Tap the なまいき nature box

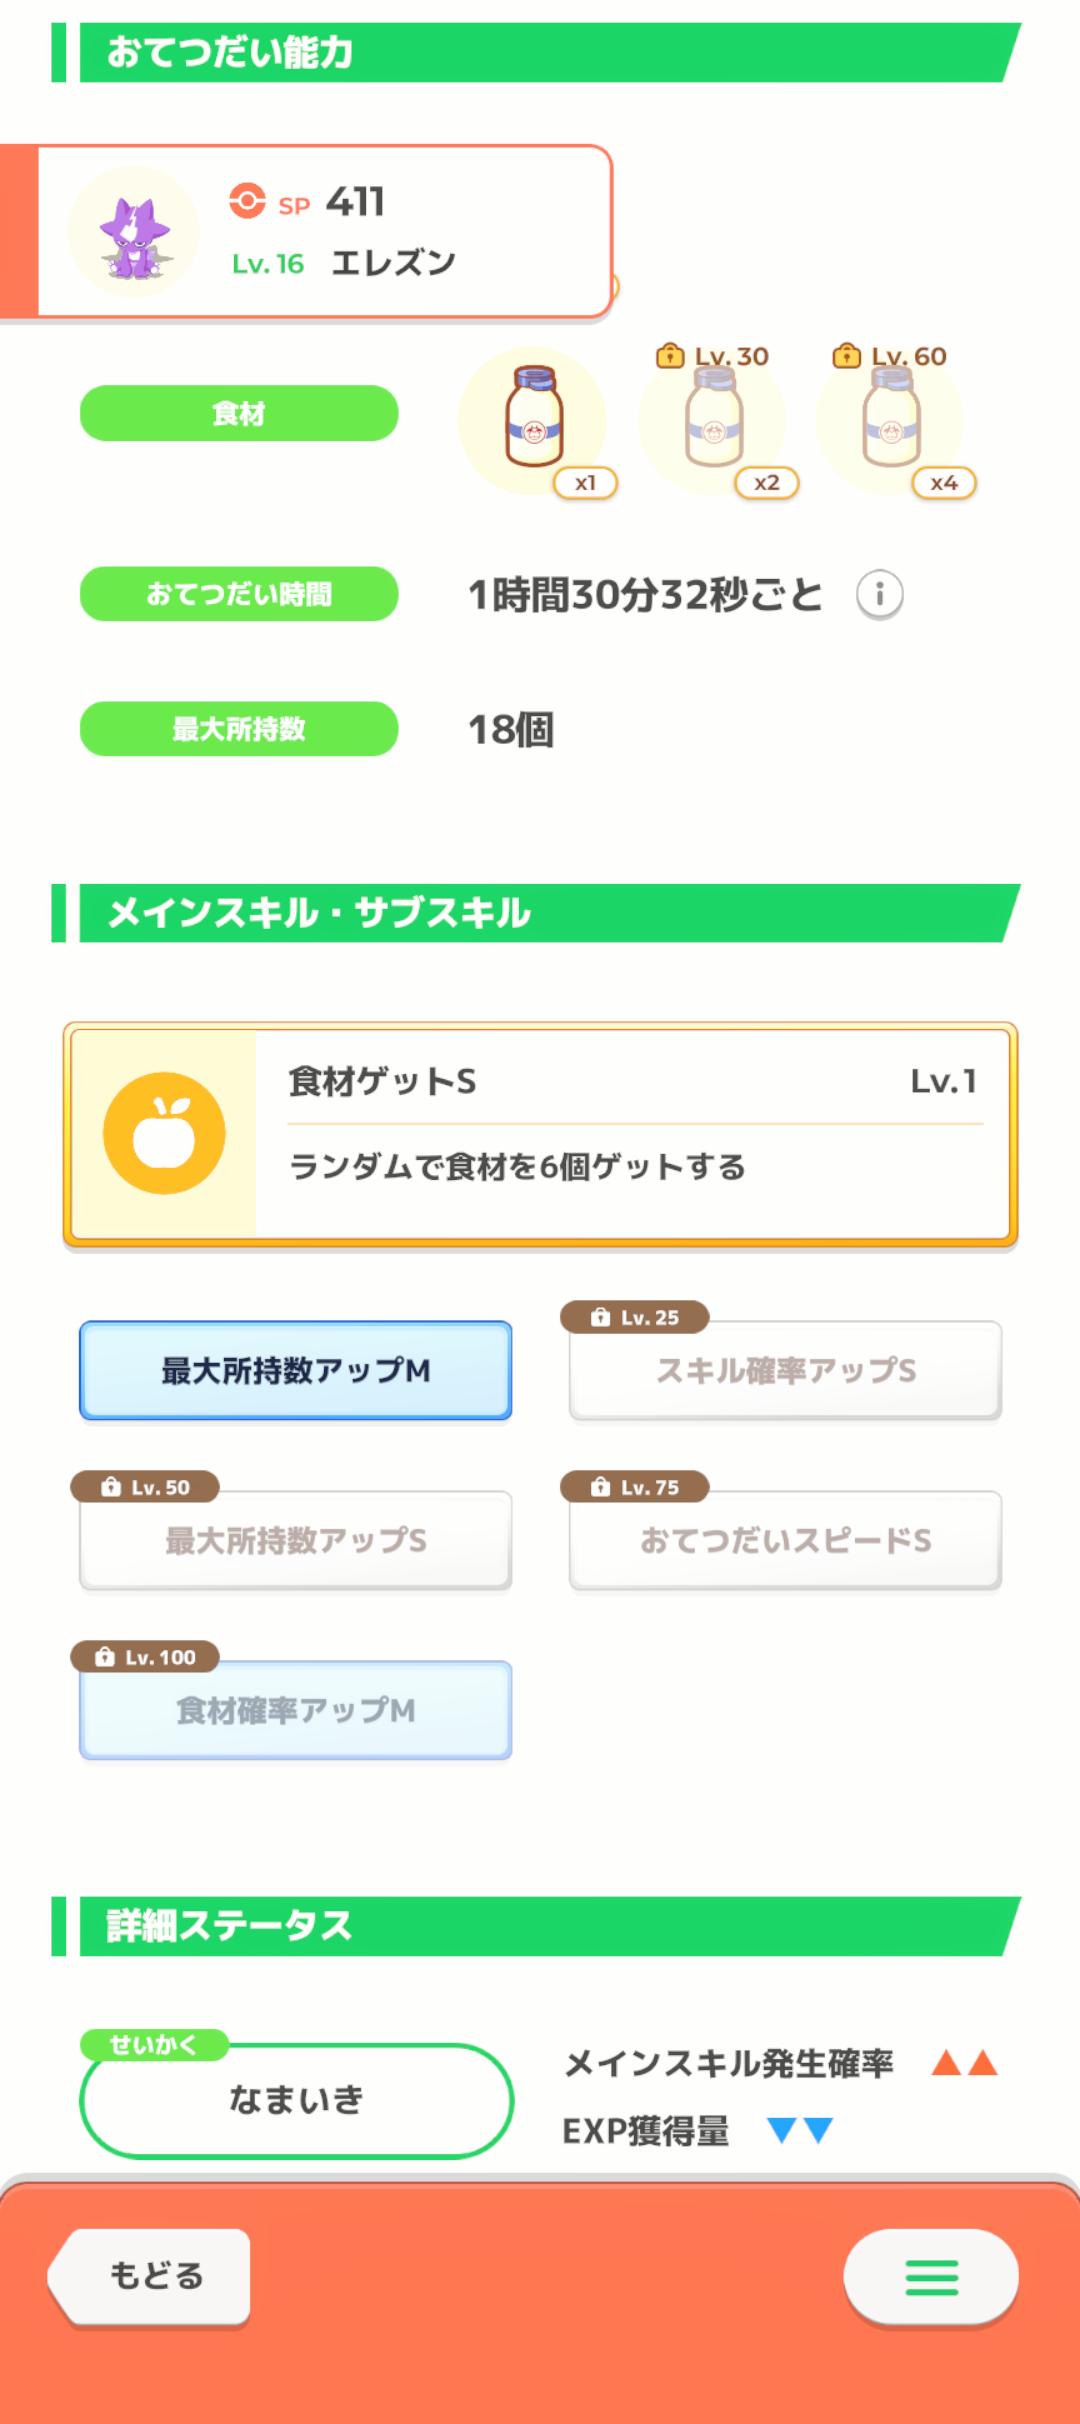(x=296, y=2100)
